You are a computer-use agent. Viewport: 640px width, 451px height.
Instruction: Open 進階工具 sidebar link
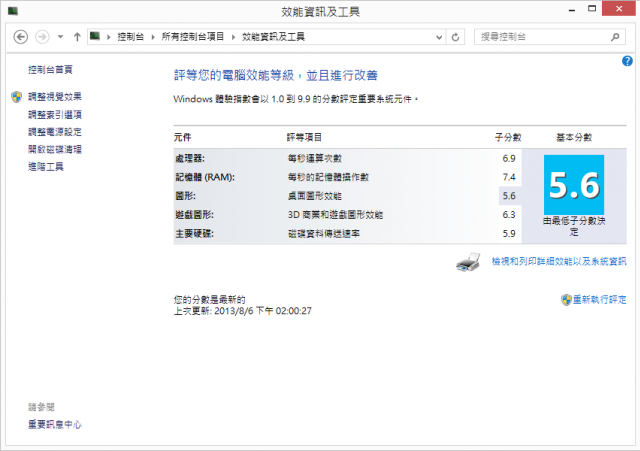pyautogui.click(x=46, y=167)
